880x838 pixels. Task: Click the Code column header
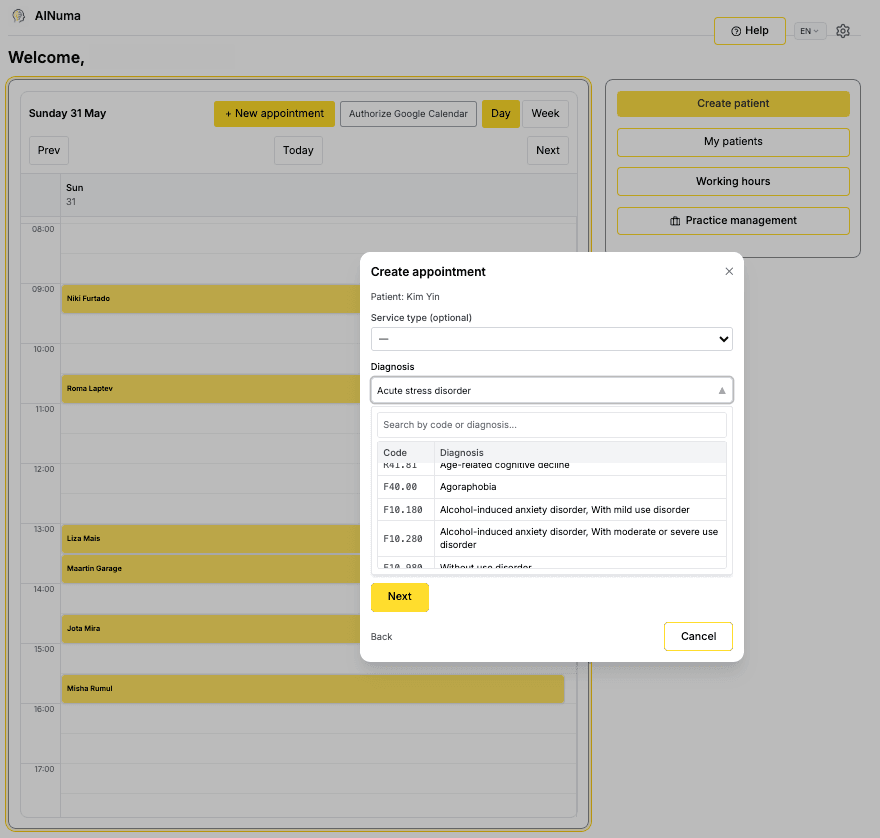coord(405,452)
